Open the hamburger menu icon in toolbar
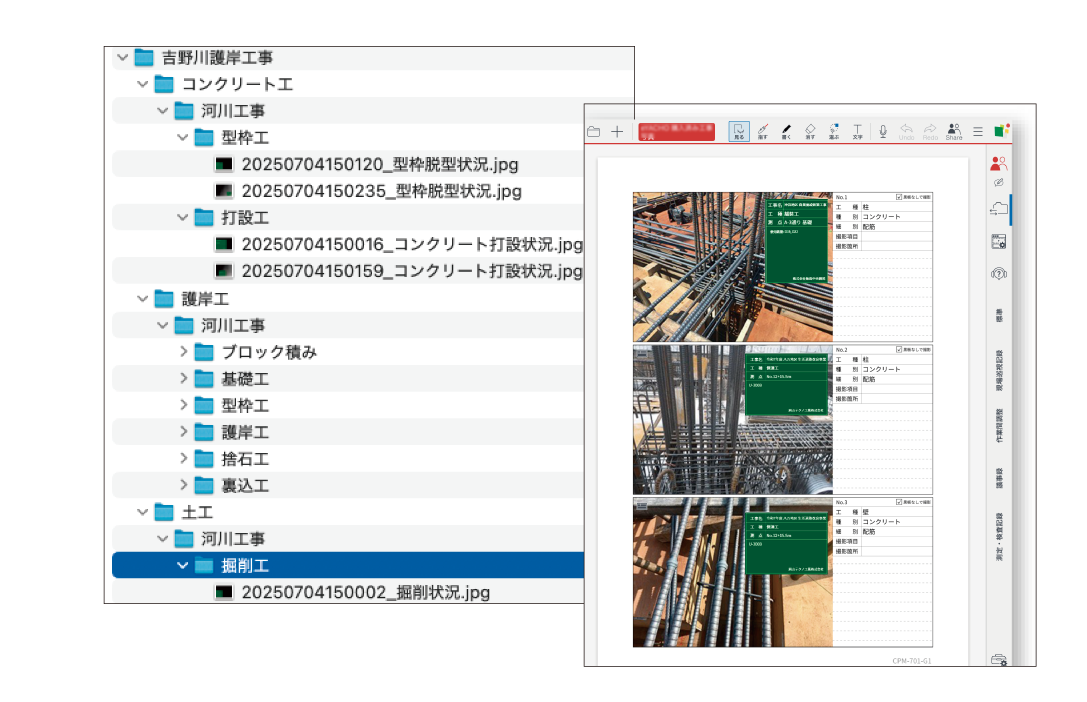 [979, 131]
